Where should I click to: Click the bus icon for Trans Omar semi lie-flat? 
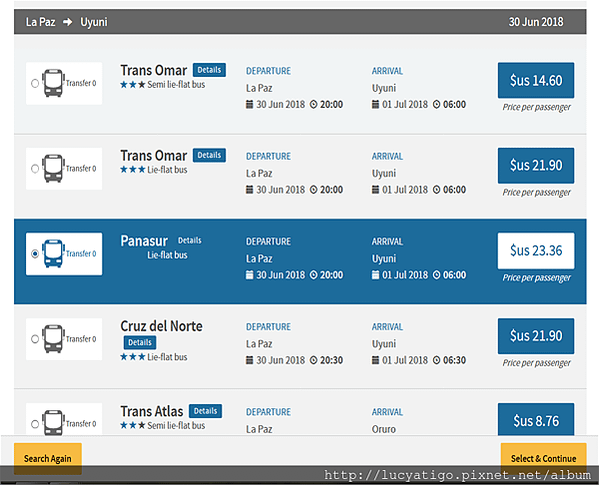(53, 83)
